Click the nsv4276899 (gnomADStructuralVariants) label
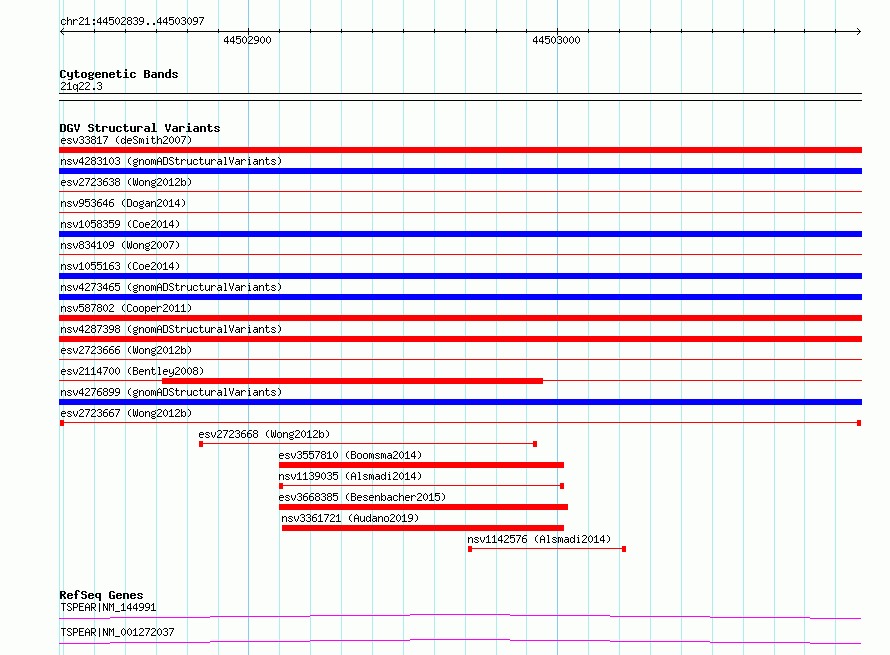This screenshot has width=890, height=655. pos(171,392)
